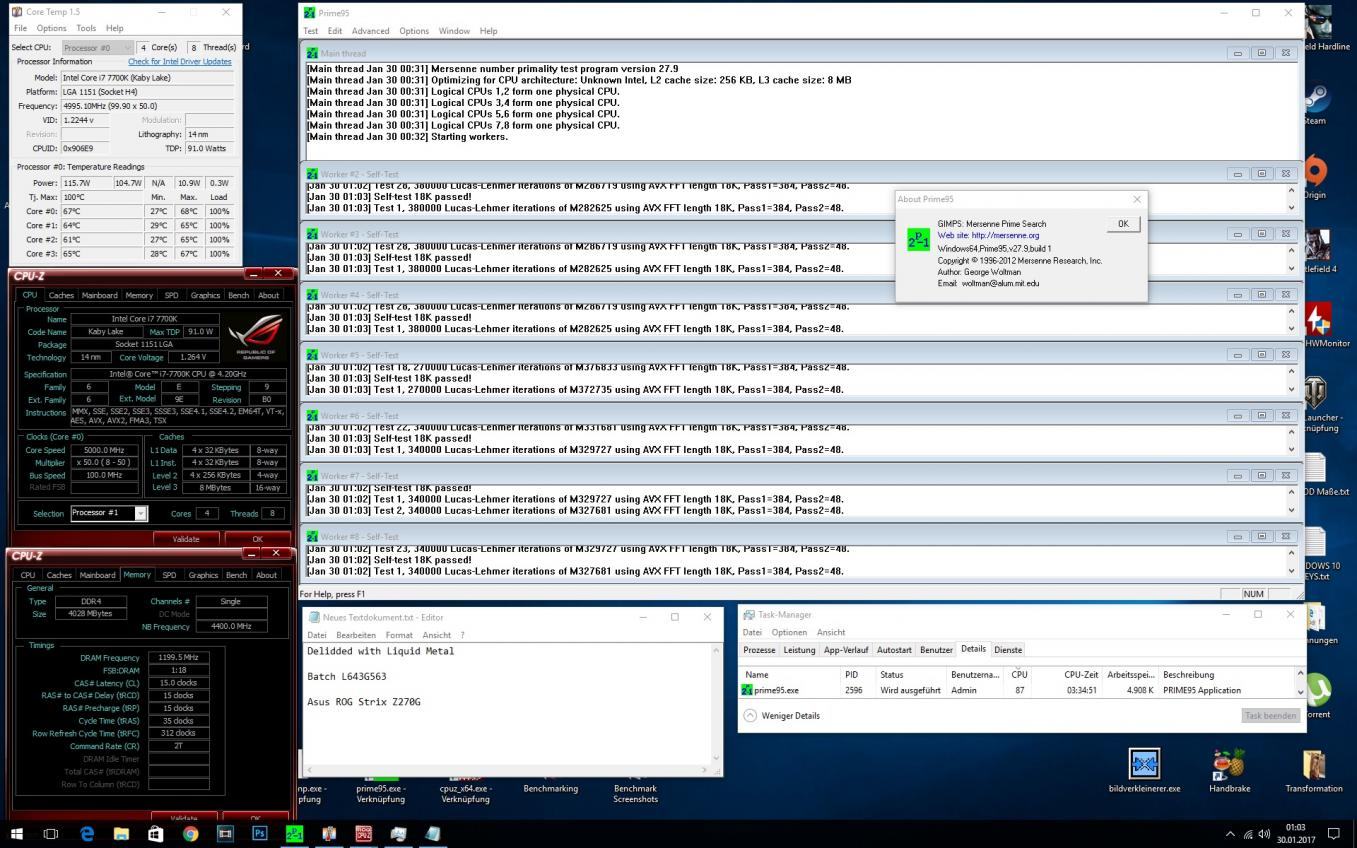Image resolution: width=1357 pixels, height=848 pixels.
Task: Sort Task-Manager details by CPU-Zeit column
Action: pyautogui.click(x=1081, y=674)
